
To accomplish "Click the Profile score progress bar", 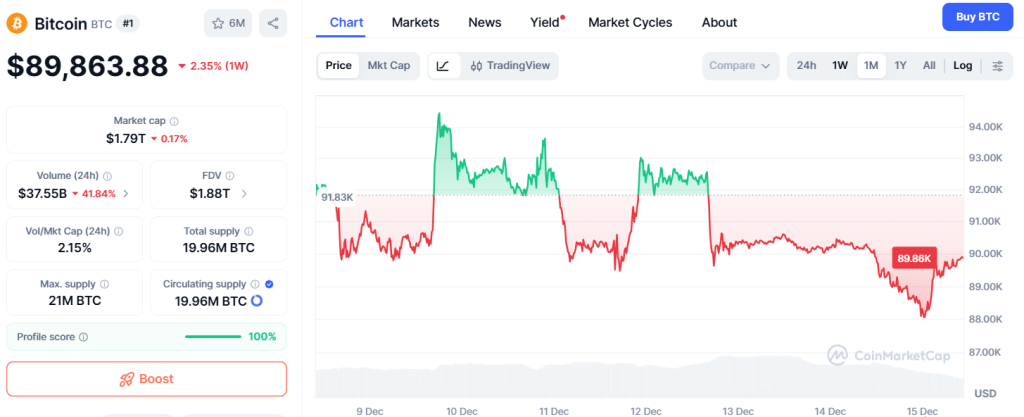I will coord(212,336).
